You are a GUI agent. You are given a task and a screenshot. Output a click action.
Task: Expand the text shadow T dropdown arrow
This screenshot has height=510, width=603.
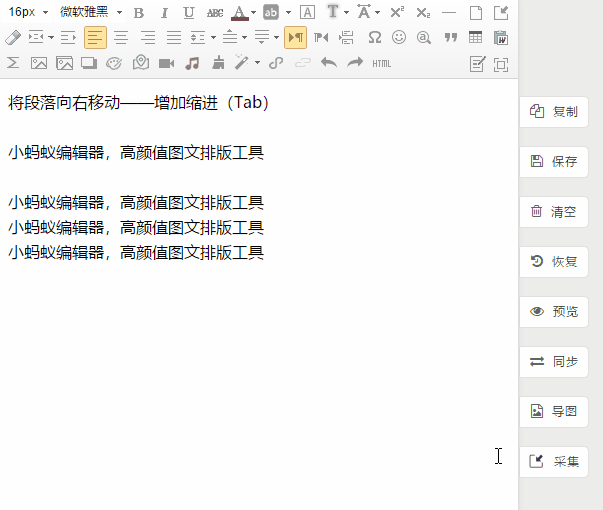coord(346,13)
